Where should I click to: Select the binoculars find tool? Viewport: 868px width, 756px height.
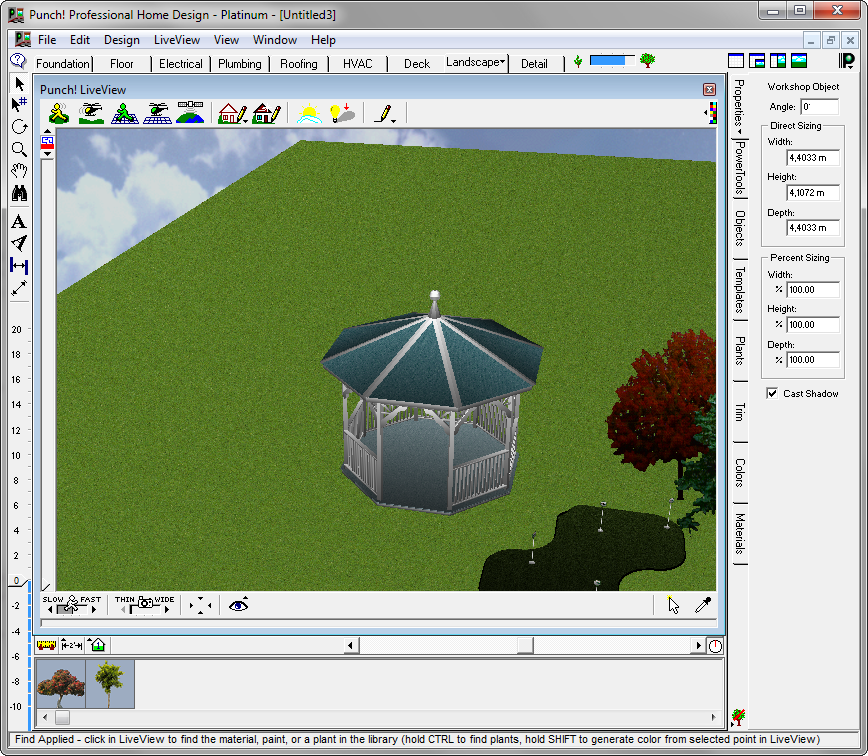[x=19, y=193]
